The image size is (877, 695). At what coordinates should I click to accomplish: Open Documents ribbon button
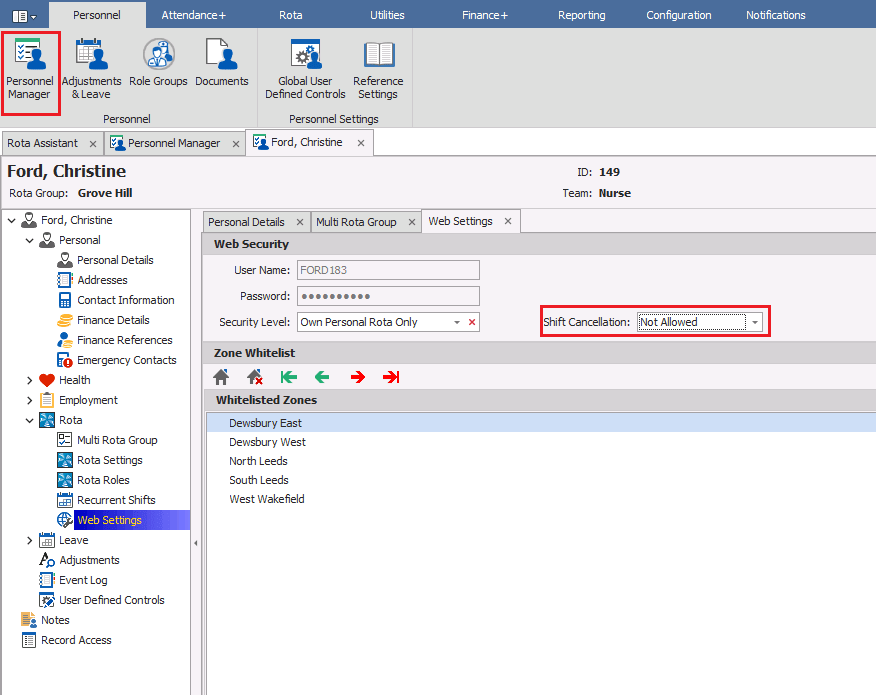point(221,63)
